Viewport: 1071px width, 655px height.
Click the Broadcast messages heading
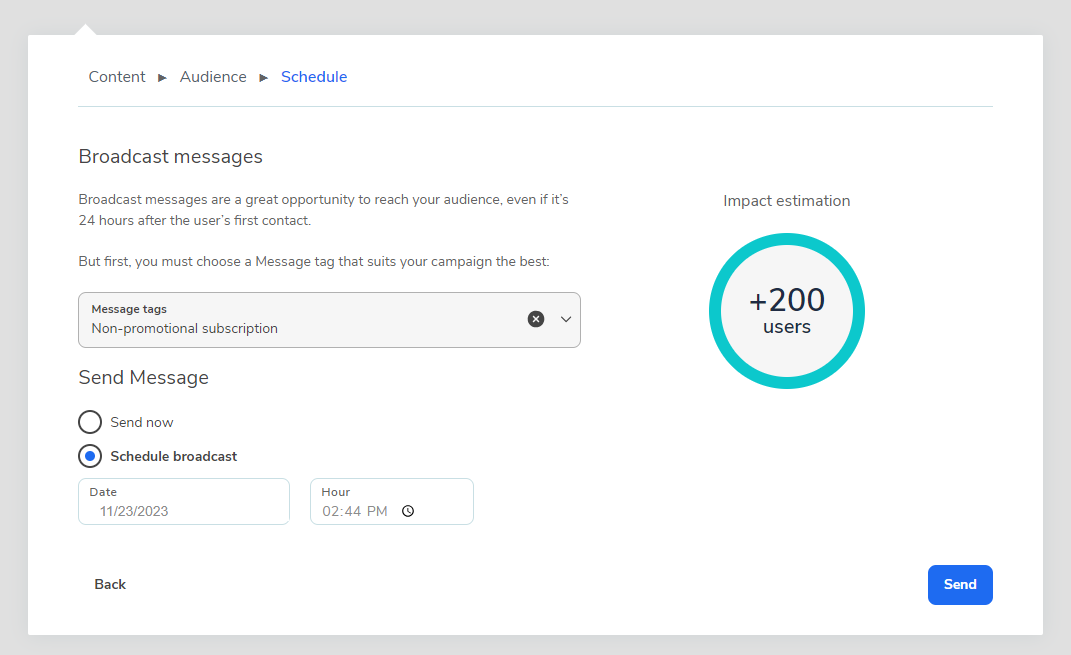click(171, 157)
